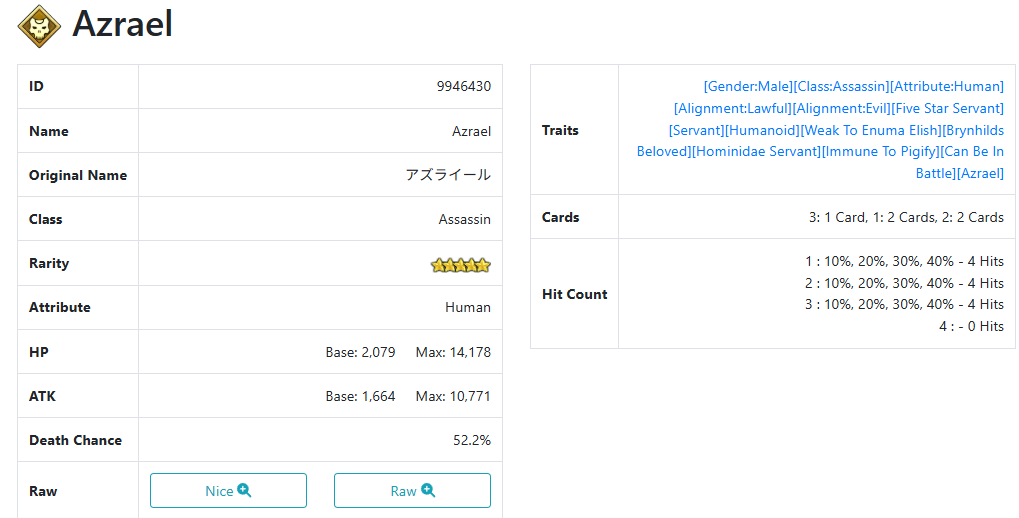Screen dimensions: 1019x518
Task: Click the Rarity row label
Action: point(49,263)
